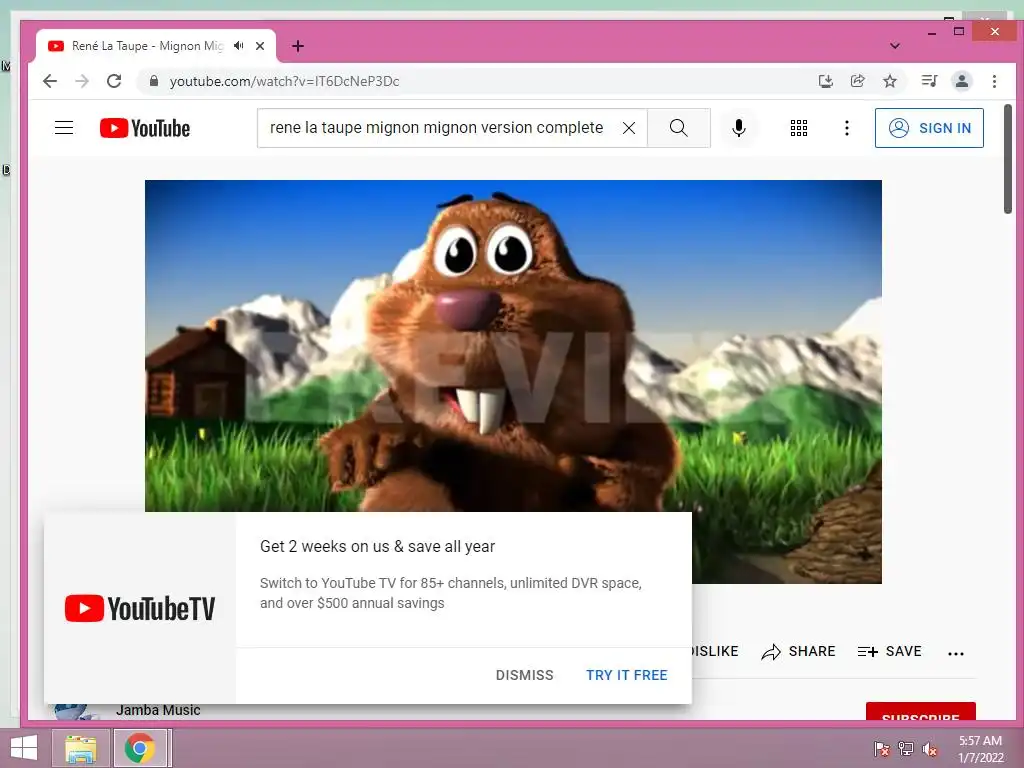Open Chrome's three-dot menu
Image resolution: width=1024 pixels, height=768 pixels.
click(x=994, y=81)
